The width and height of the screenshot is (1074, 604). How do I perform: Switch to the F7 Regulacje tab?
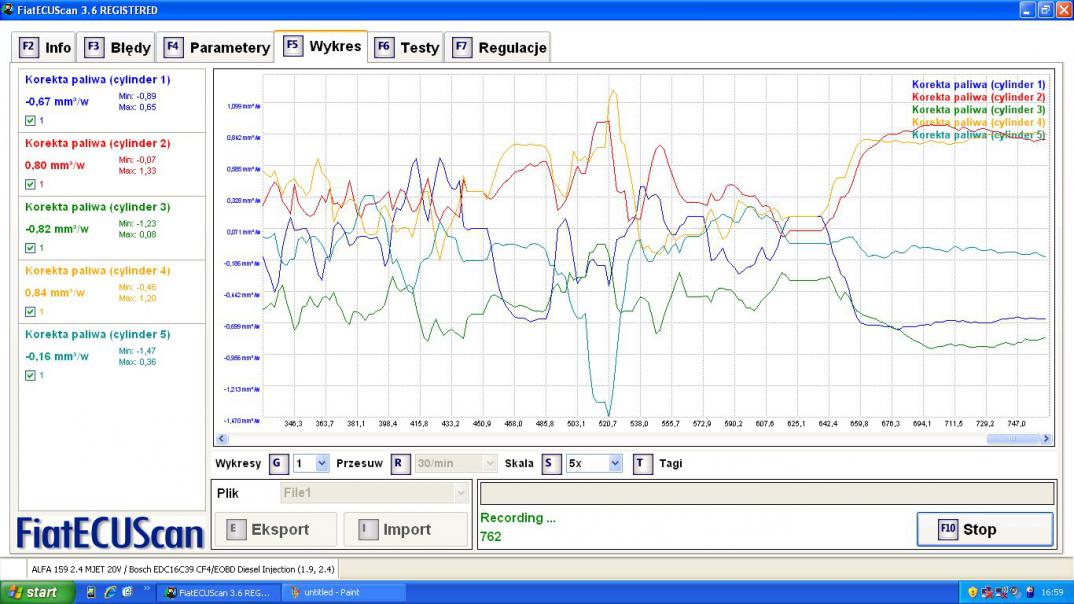[x=498, y=47]
